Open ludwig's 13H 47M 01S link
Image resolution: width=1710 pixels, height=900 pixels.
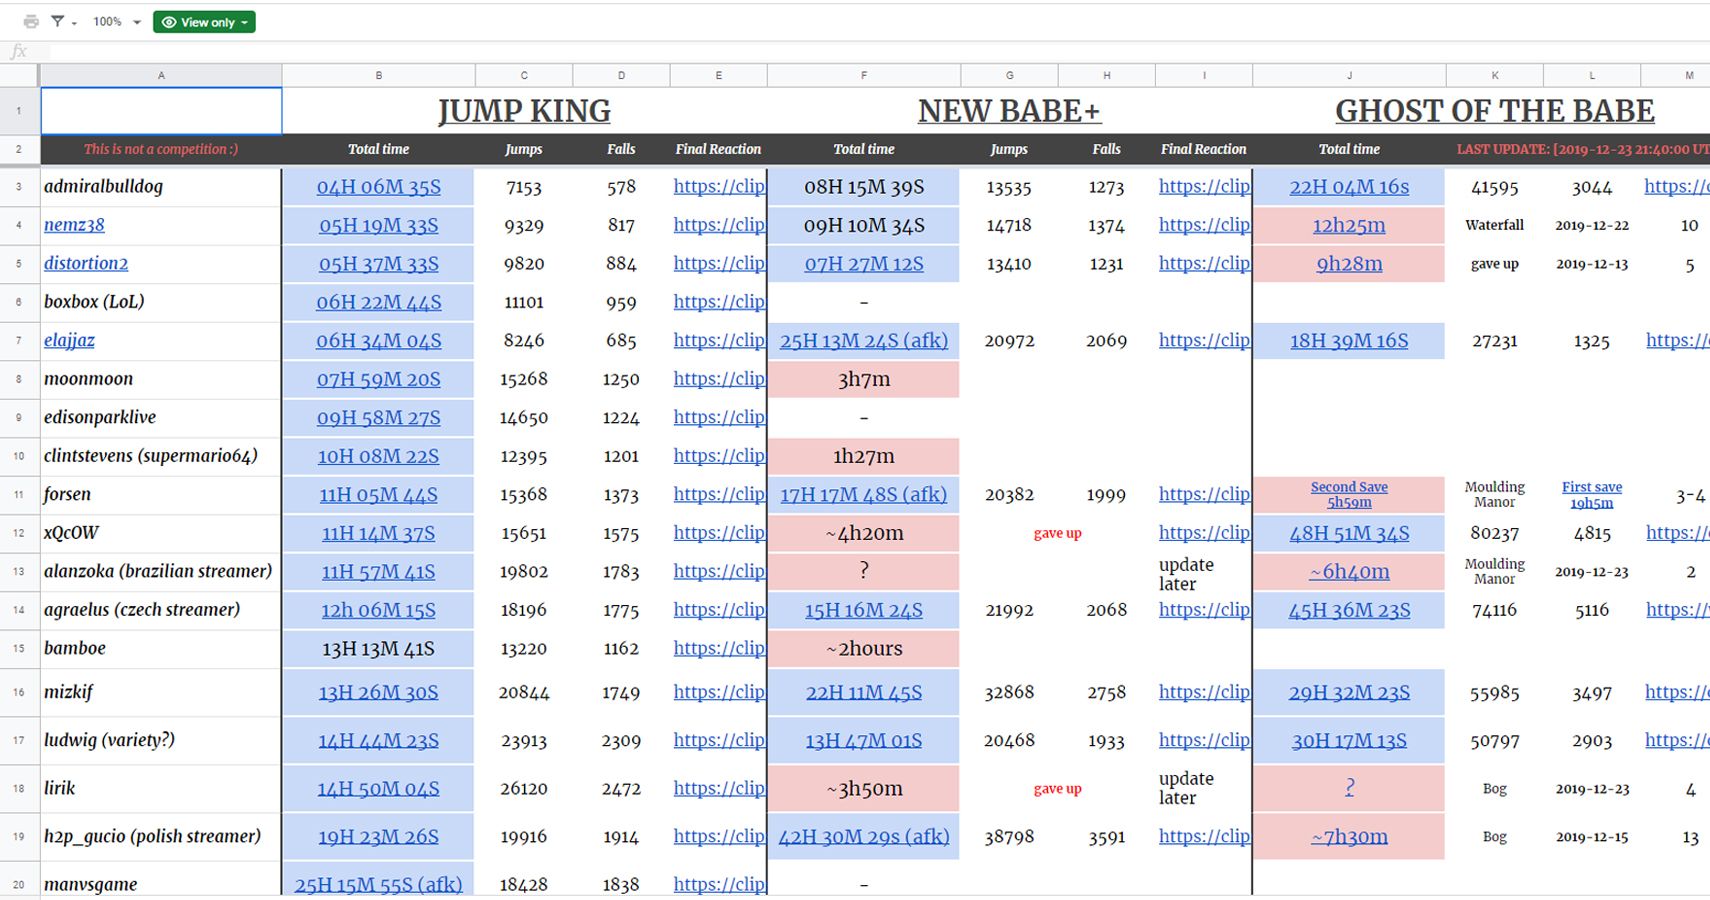(864, 740)
